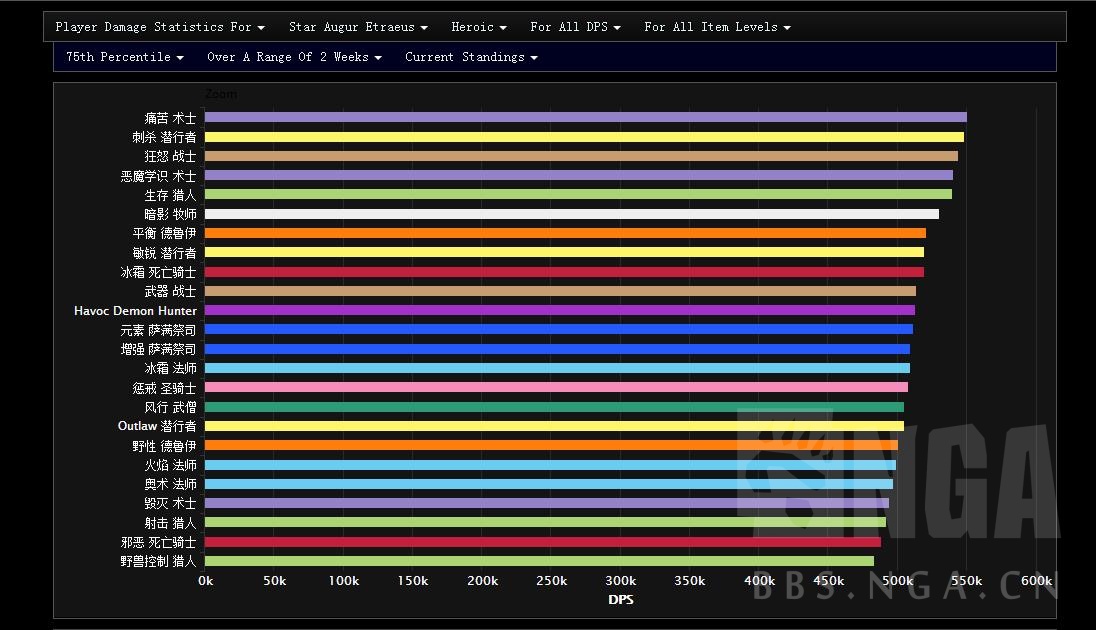Change the 75th Percentile setting

coord(125,57)
